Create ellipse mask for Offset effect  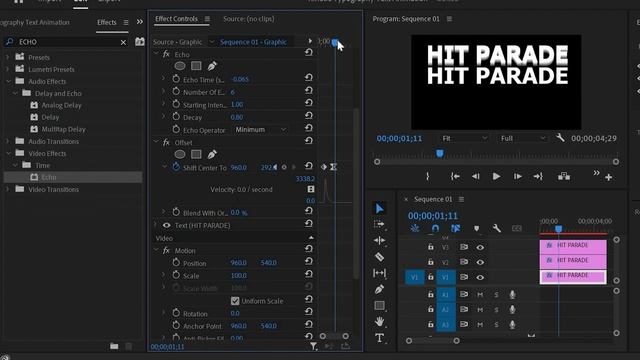click(180, 154)
